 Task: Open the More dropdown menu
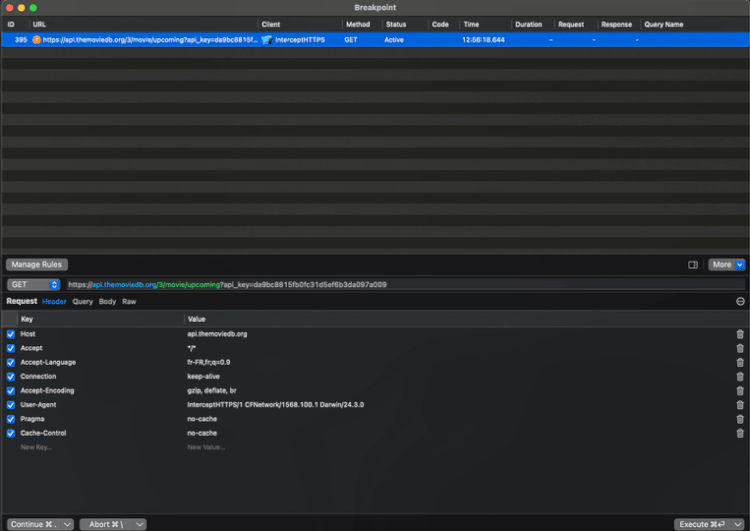(x=726, y=265)
